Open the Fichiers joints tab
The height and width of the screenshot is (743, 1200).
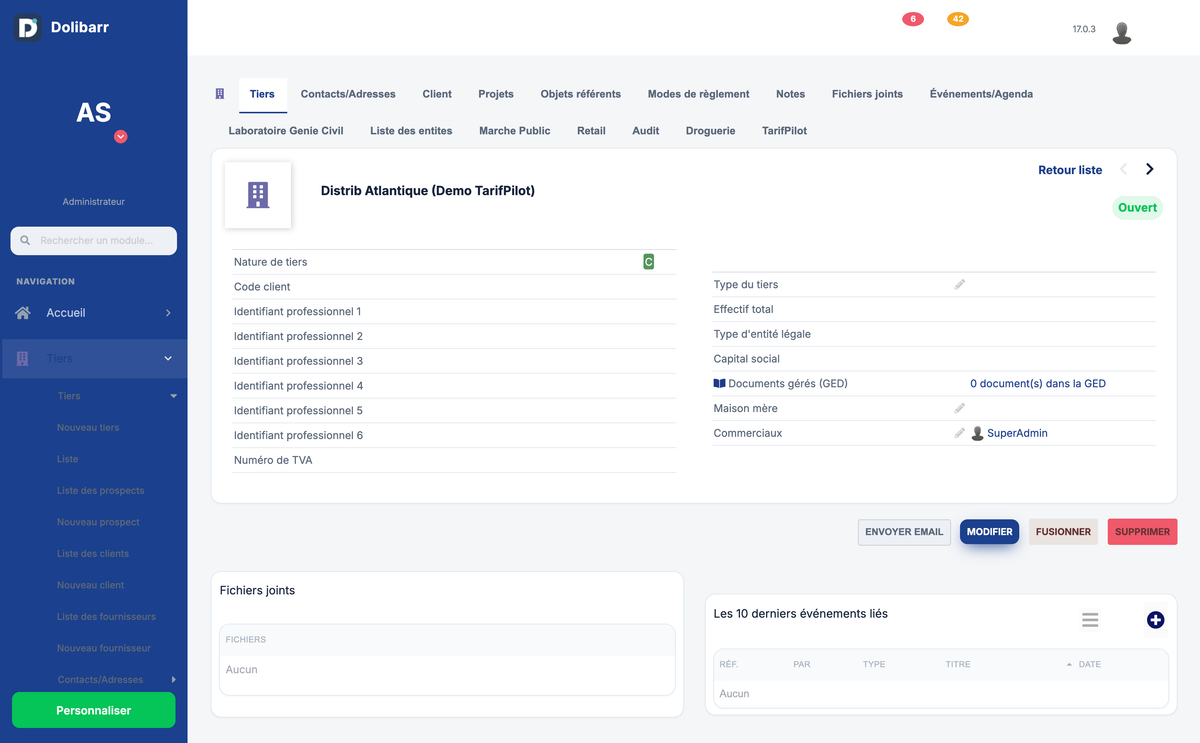click(x=867, y=94)
